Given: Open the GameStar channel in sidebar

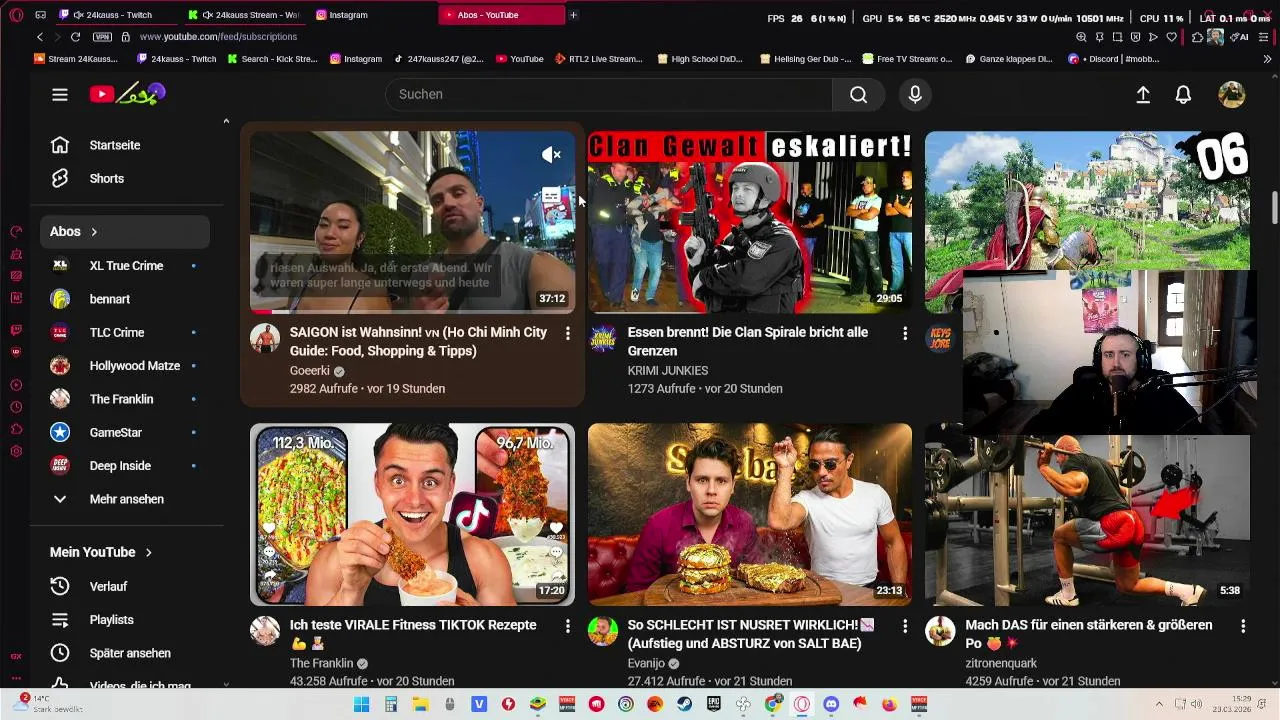Looking at the screenshot, I should (126, 433).
